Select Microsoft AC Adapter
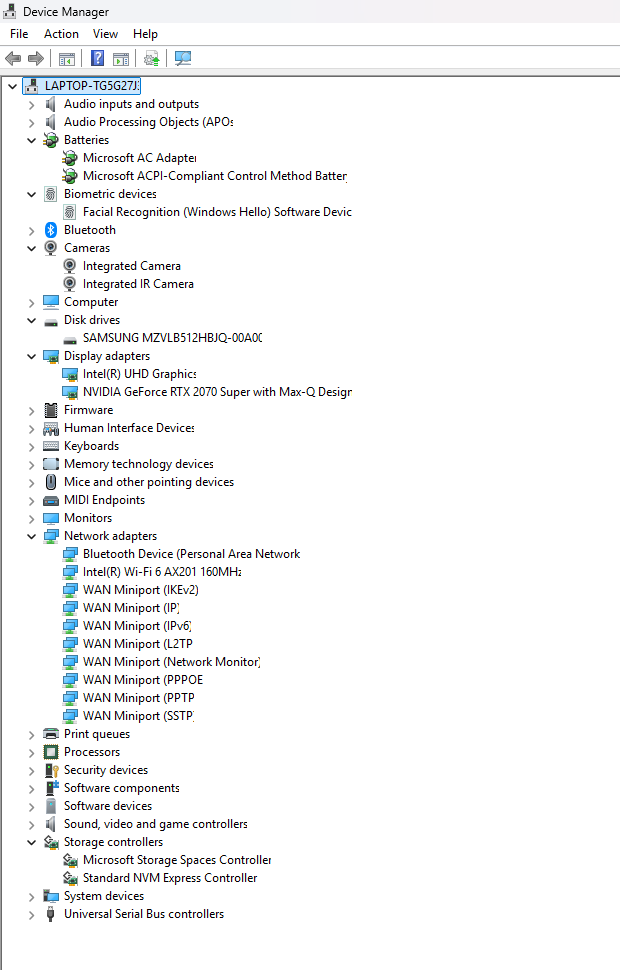This screenshot has width=620, height=970. click(139, 158)
